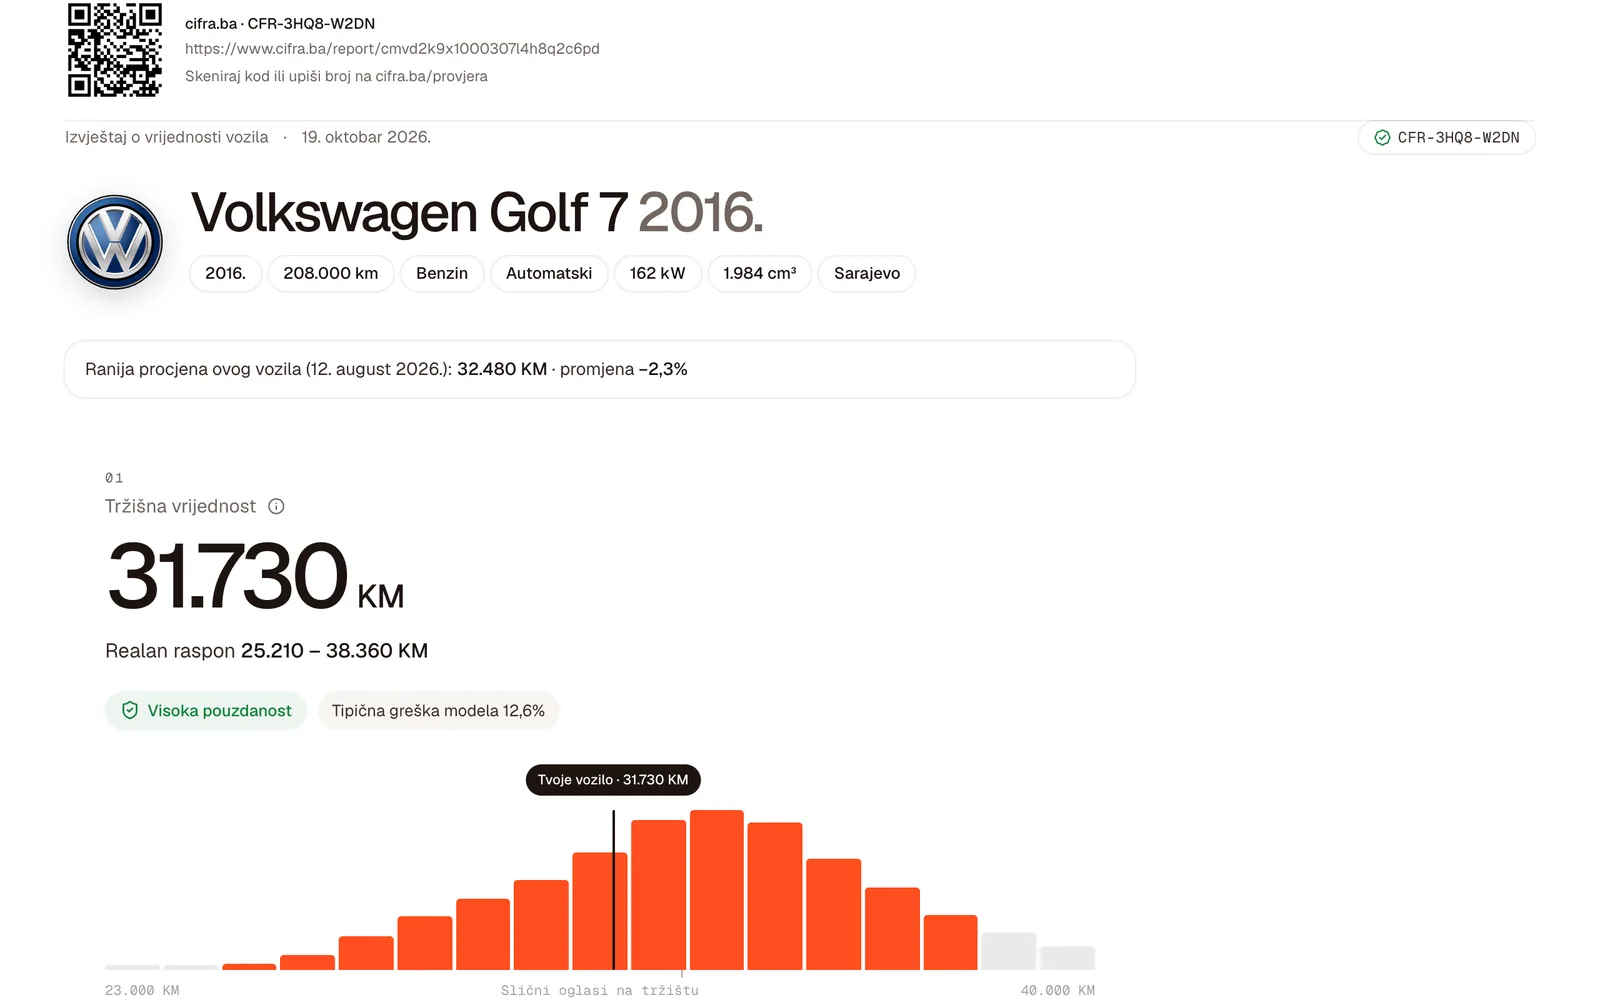Click the tallest orange histogram bar

[x=716, y=890]
